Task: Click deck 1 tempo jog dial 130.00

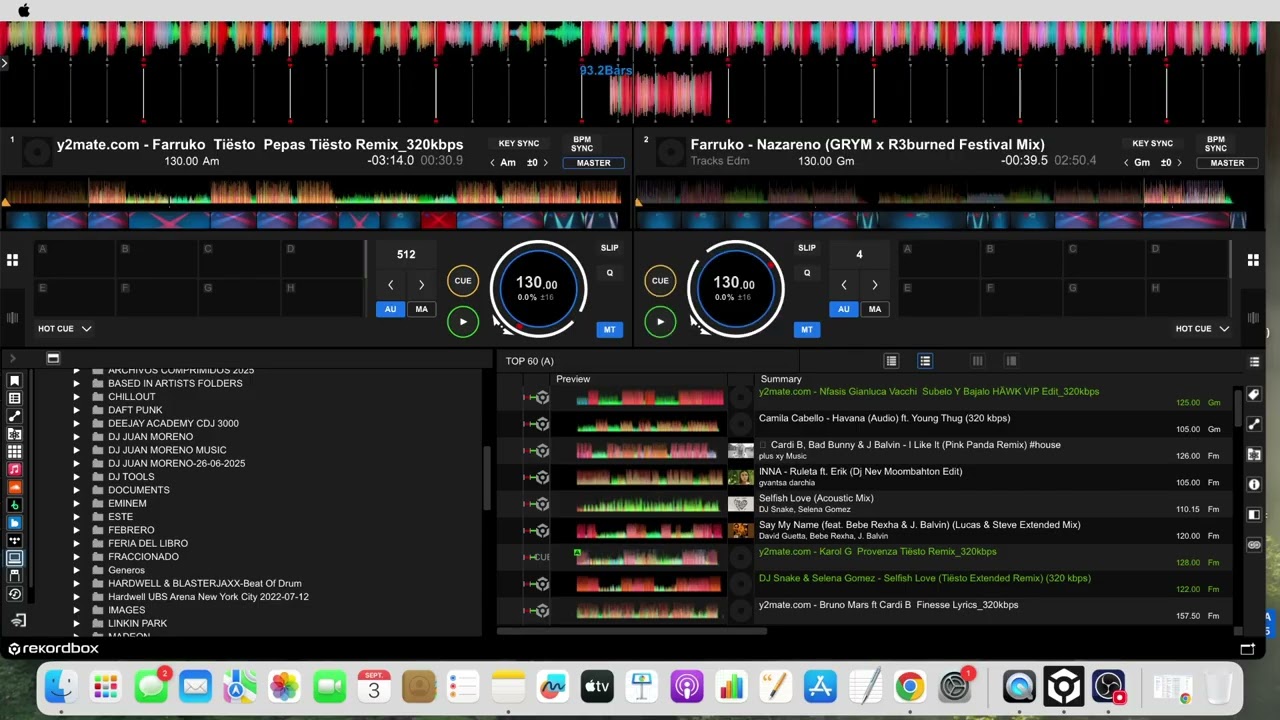Action: tap(538, 288)
